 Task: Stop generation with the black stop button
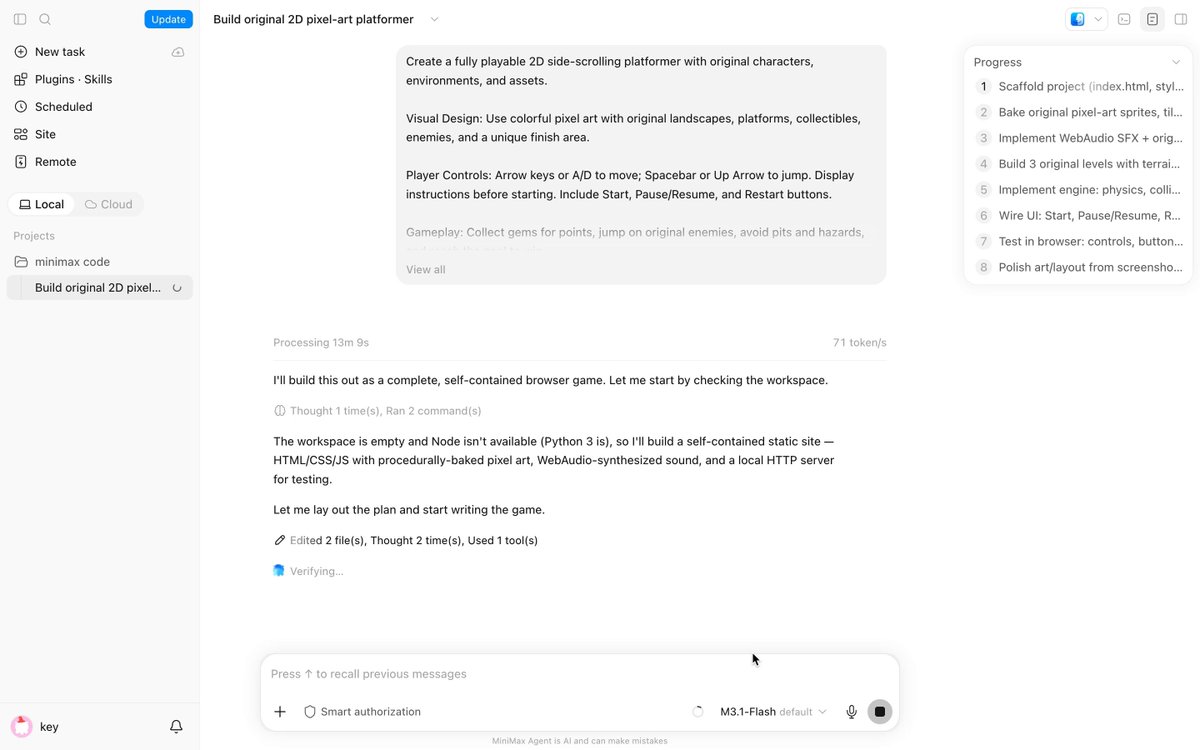point(880,712)
